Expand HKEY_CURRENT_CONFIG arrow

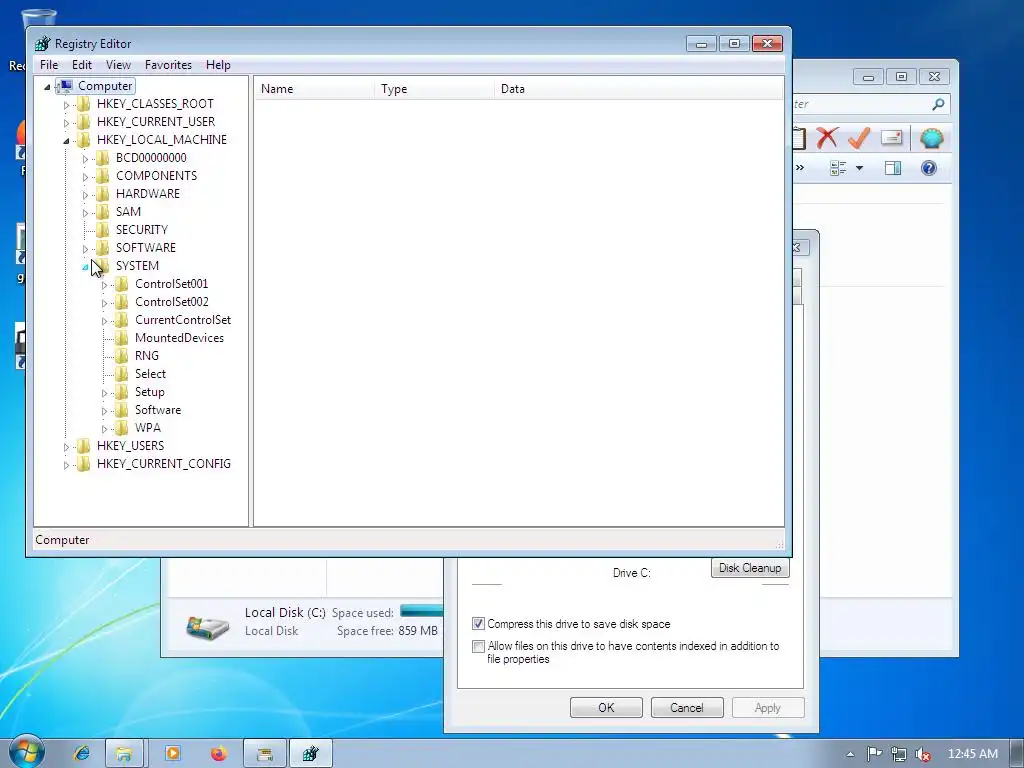tap(66, 465)
